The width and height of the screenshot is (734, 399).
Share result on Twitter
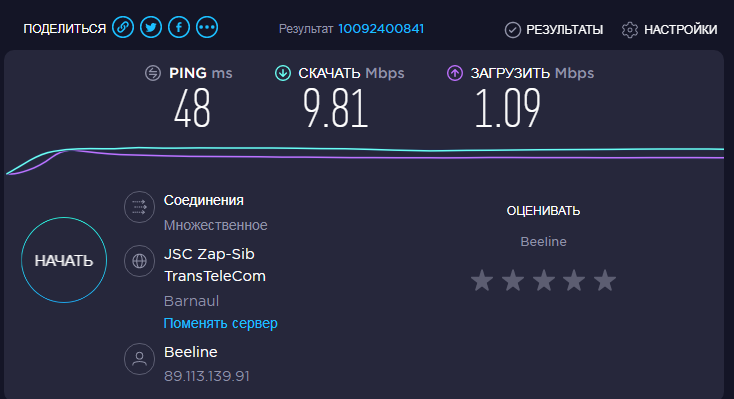pos(151,28)
